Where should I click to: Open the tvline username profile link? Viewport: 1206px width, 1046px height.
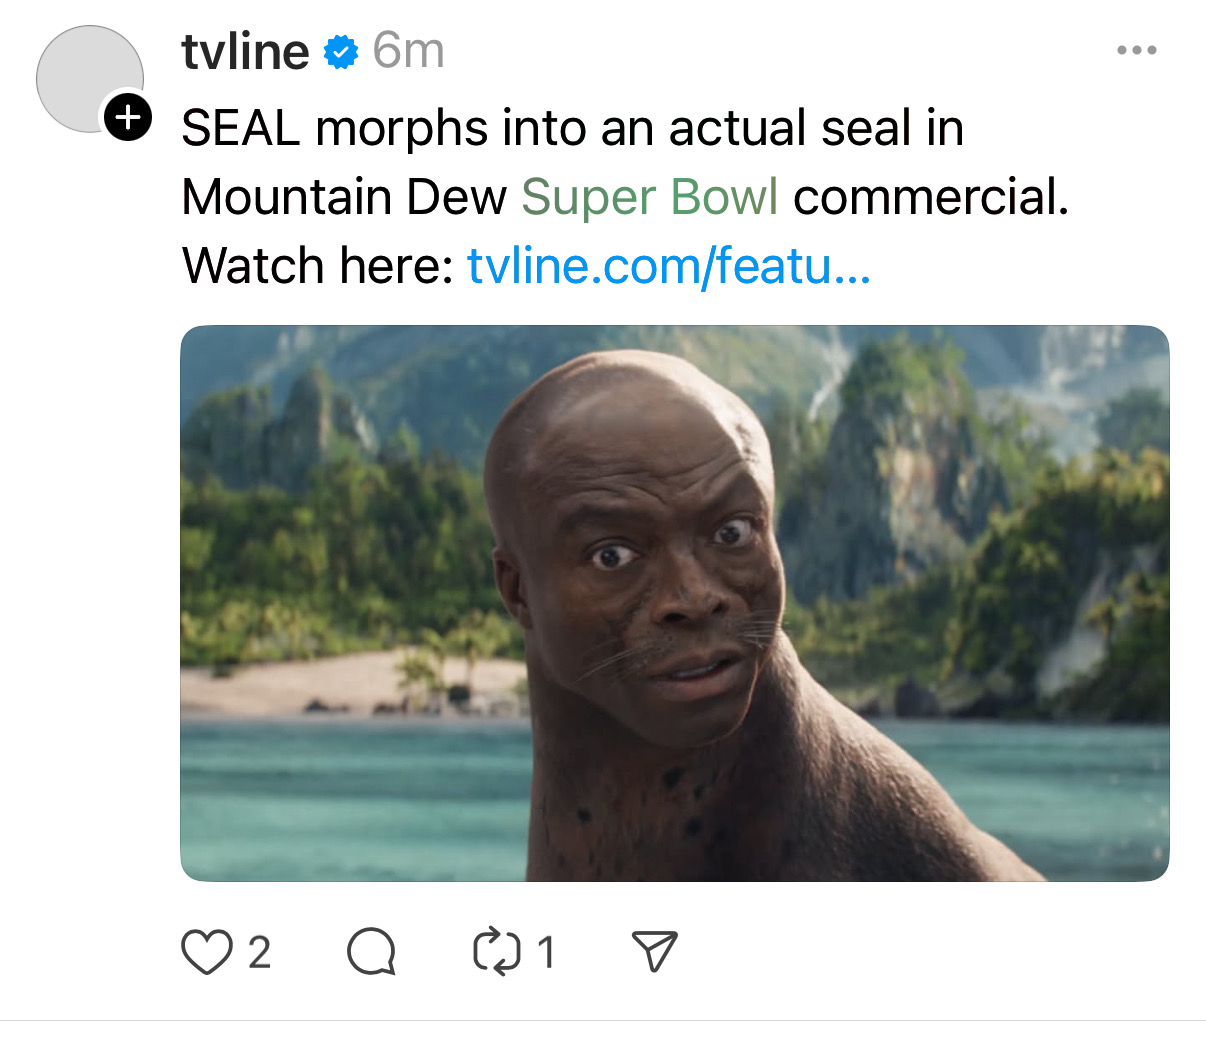(245, 51)
